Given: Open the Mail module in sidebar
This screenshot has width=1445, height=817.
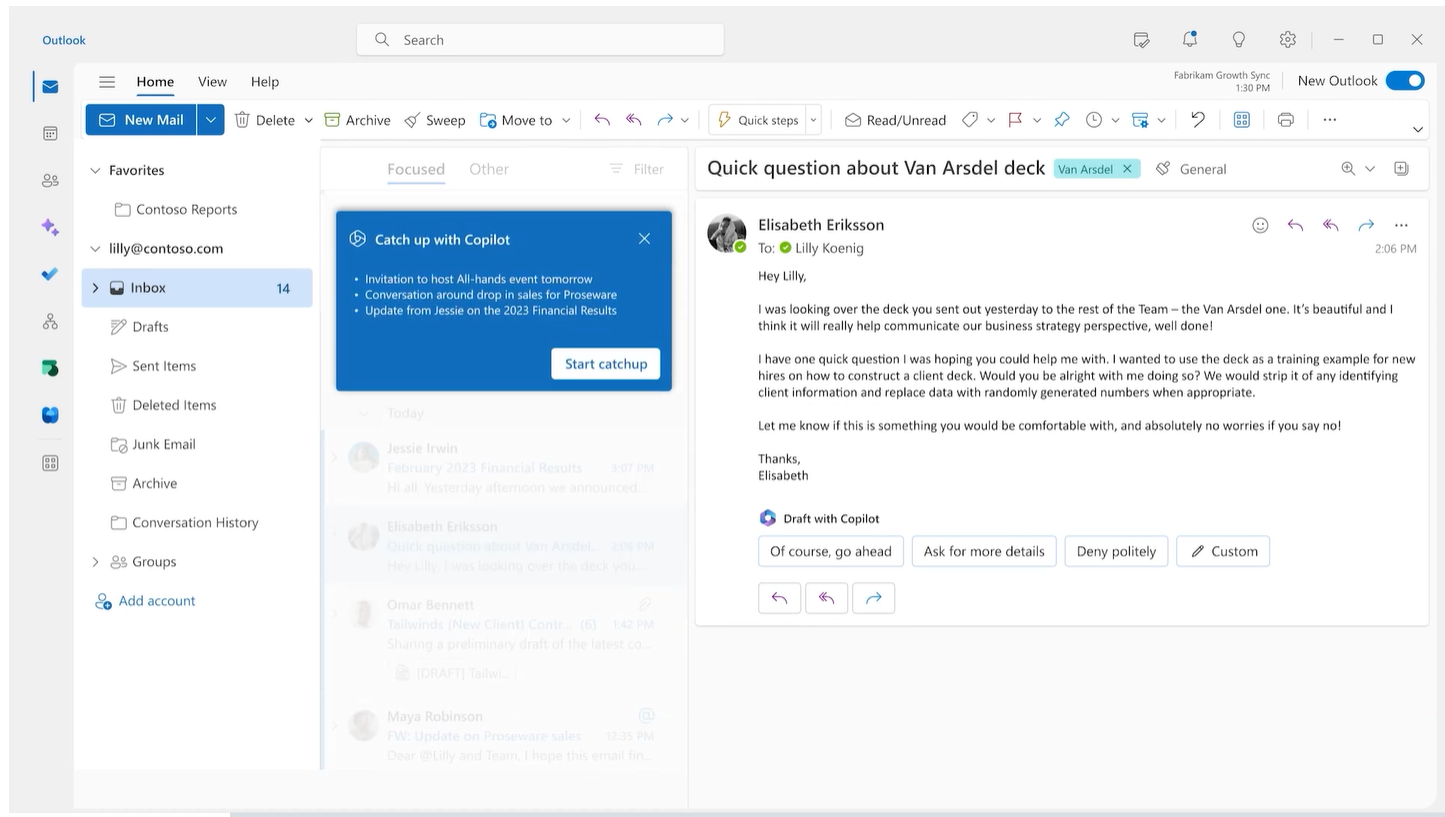Looking at the screenshot, I should (50, 87).
